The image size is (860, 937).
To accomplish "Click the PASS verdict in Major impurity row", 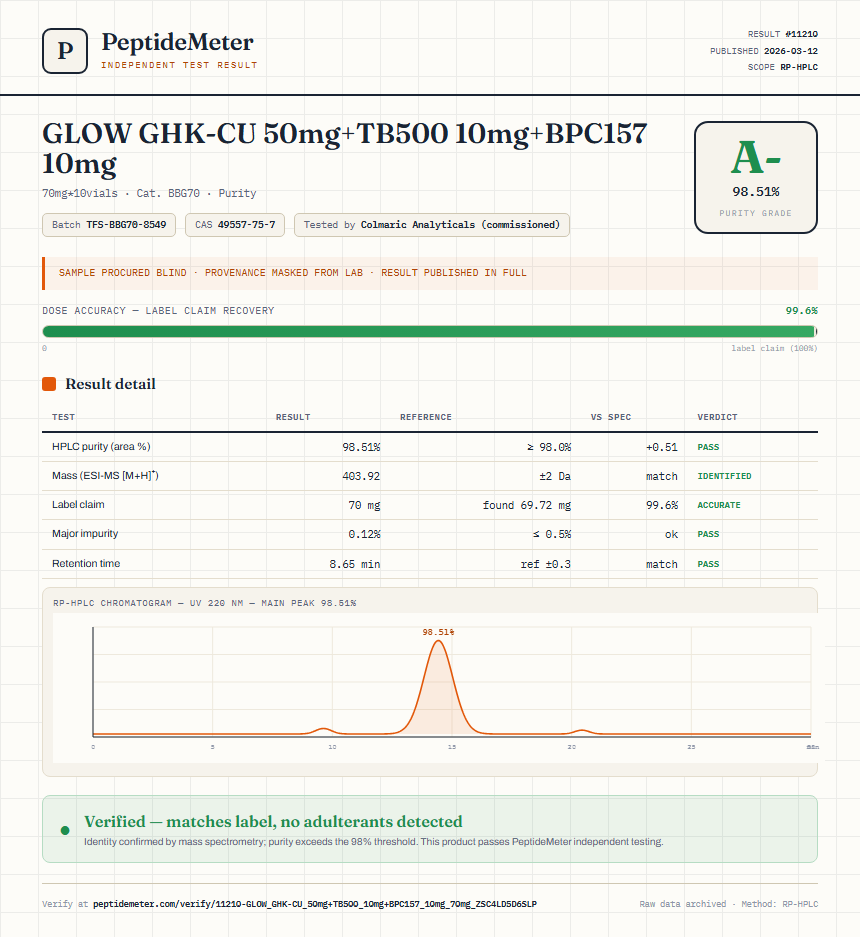I will [708, 534].
